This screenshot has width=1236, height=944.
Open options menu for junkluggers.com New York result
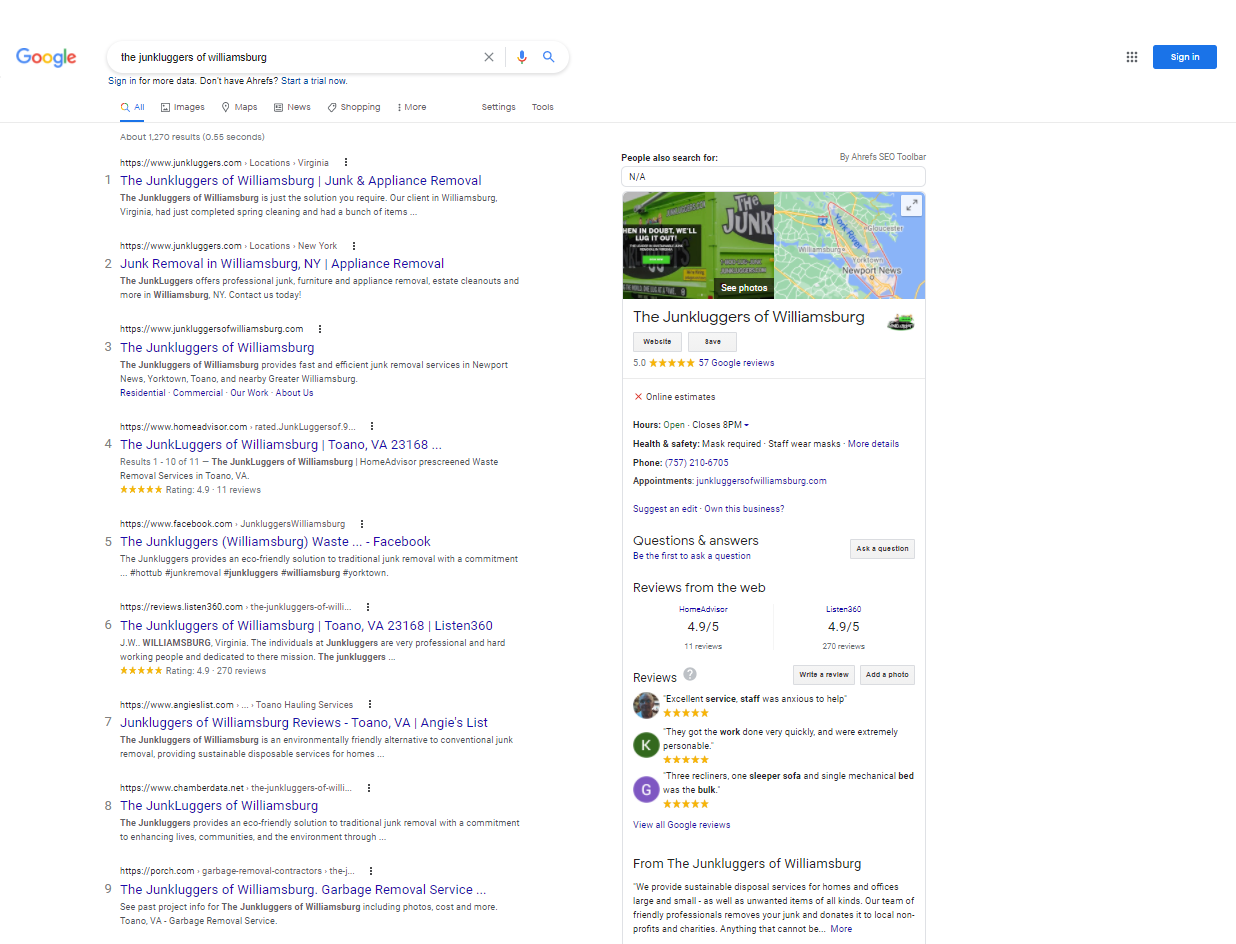coord(354,245)
